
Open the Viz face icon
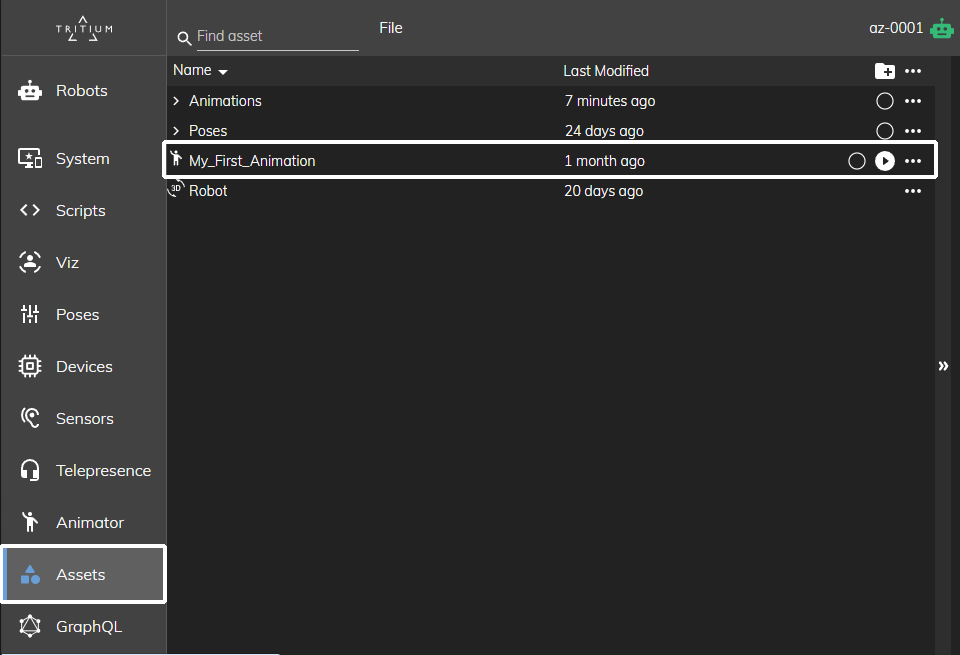(30, 263)
